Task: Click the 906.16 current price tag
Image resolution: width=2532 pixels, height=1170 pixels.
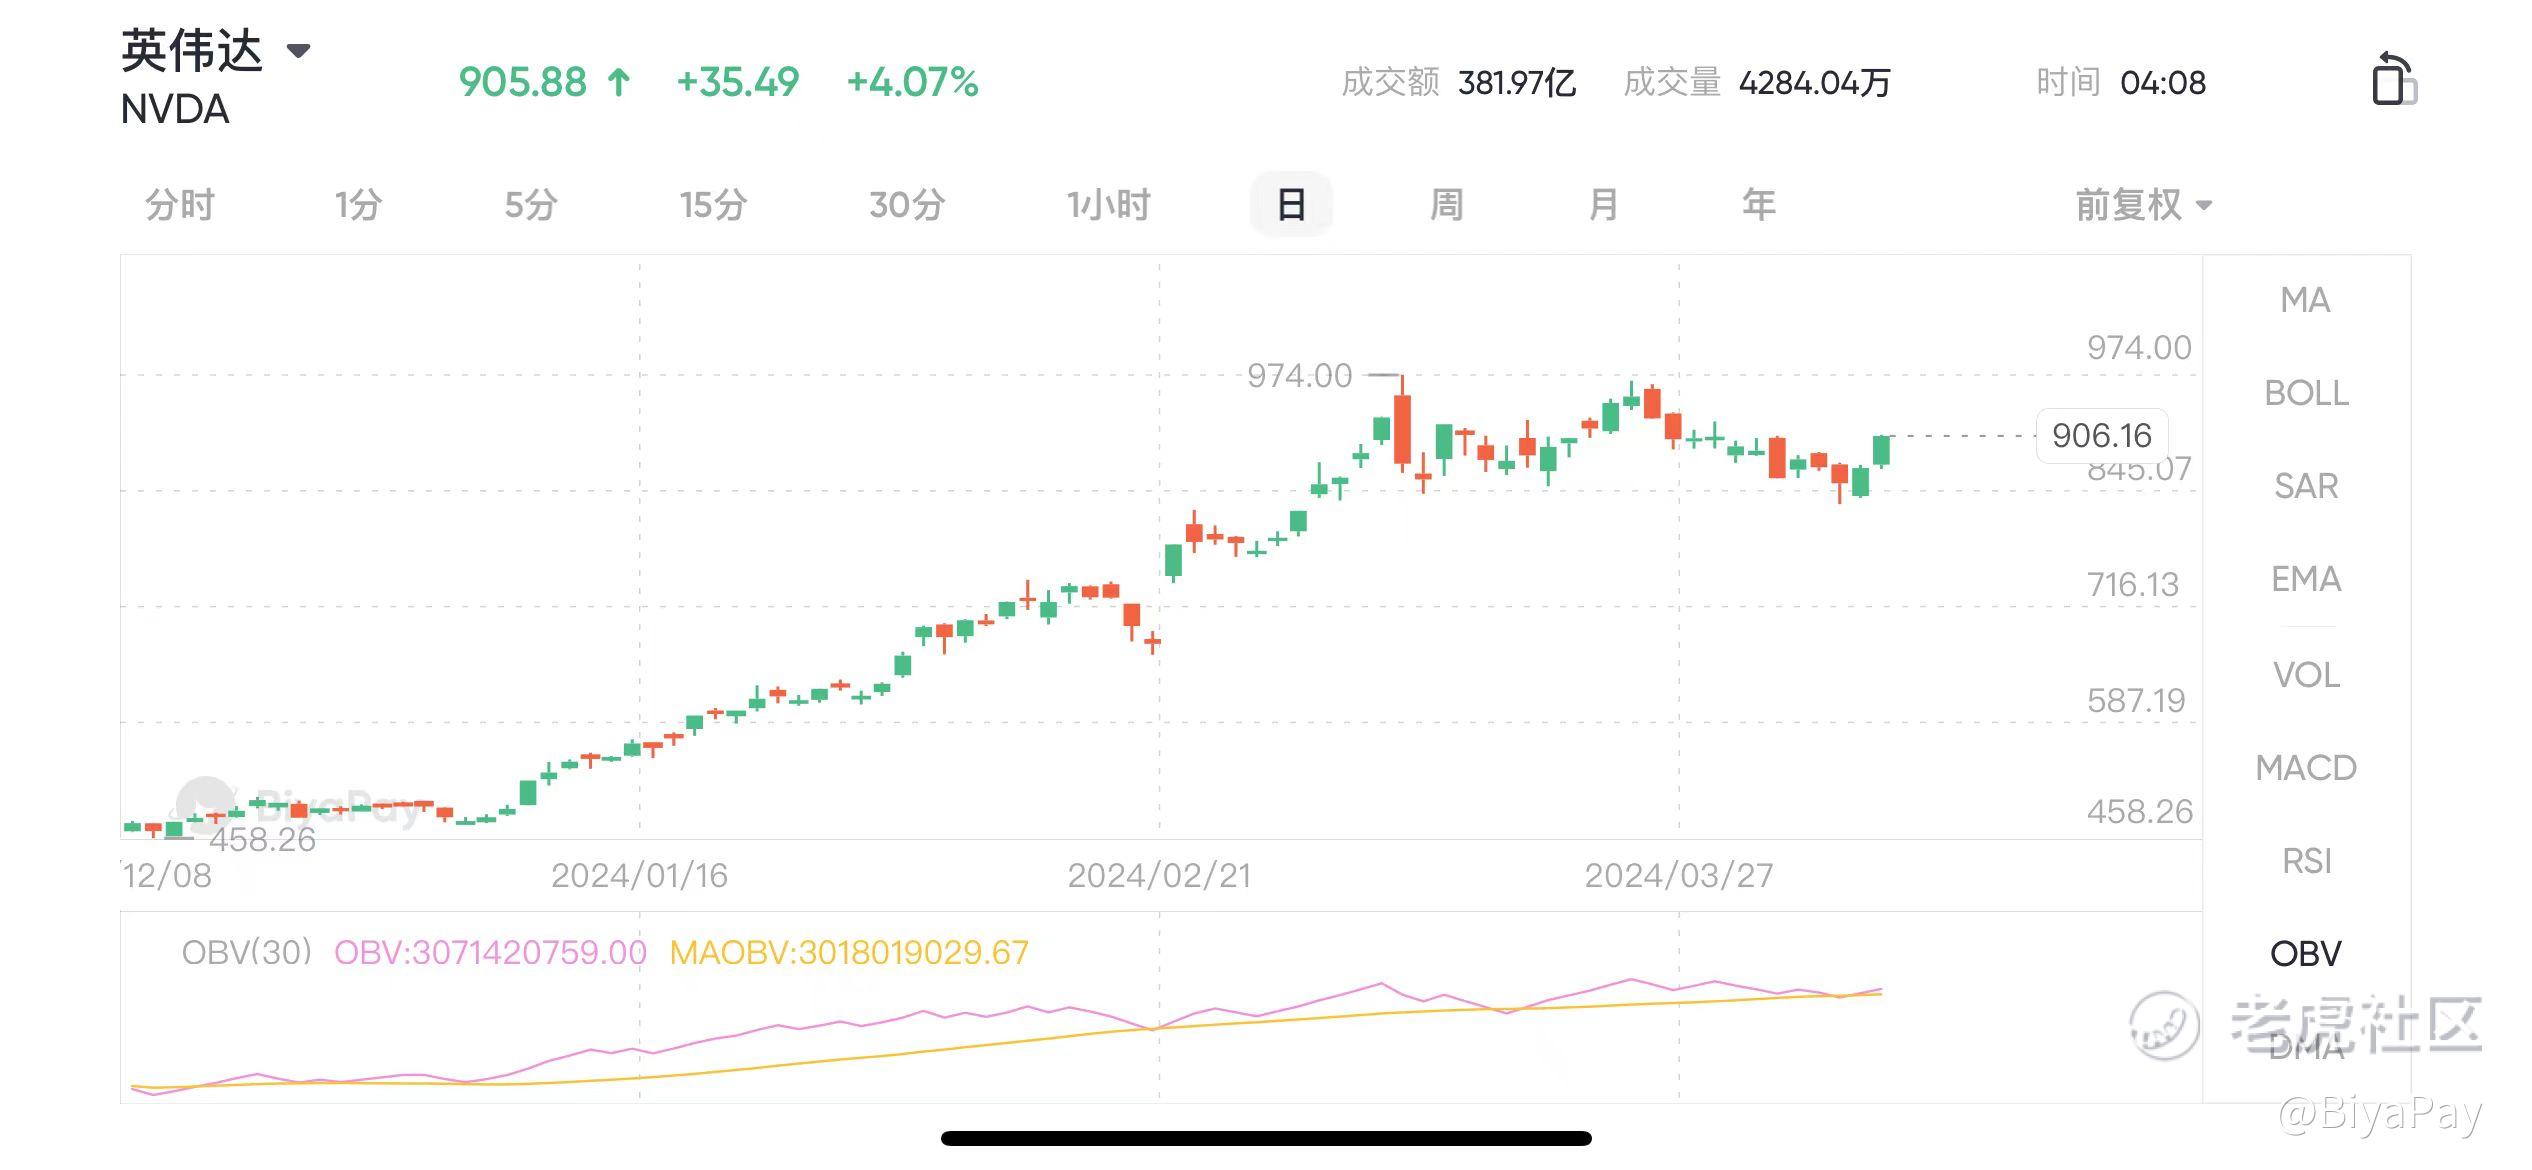Action: pos(2102,436)
